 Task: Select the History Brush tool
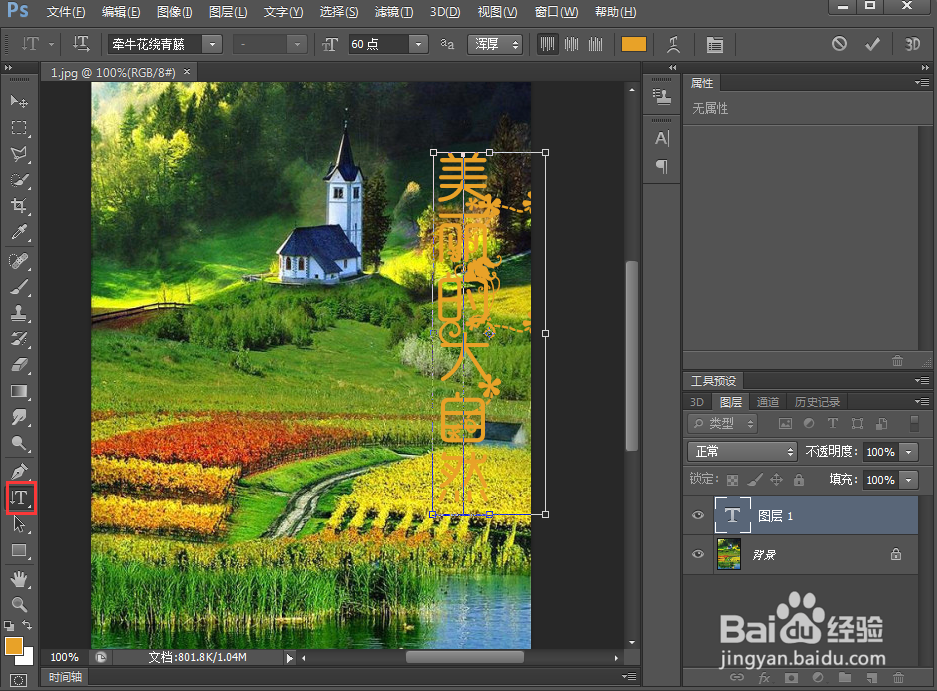pos(19,339)
